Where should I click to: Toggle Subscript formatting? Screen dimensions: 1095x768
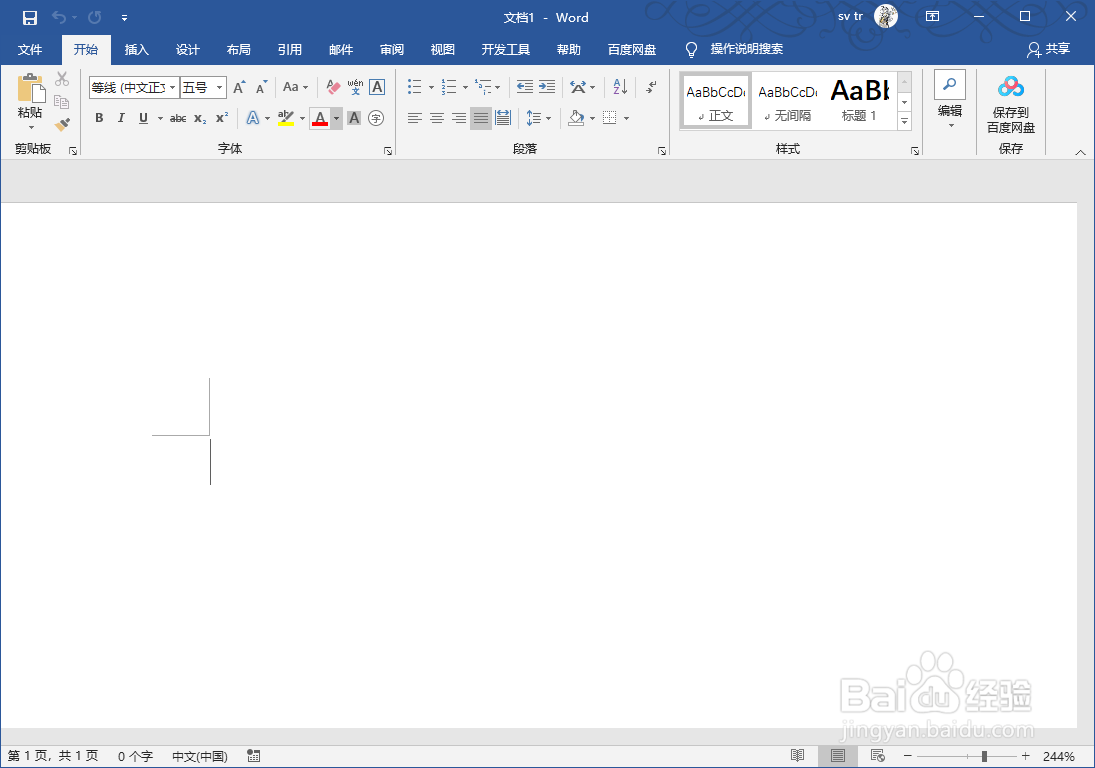coord(200,118)
